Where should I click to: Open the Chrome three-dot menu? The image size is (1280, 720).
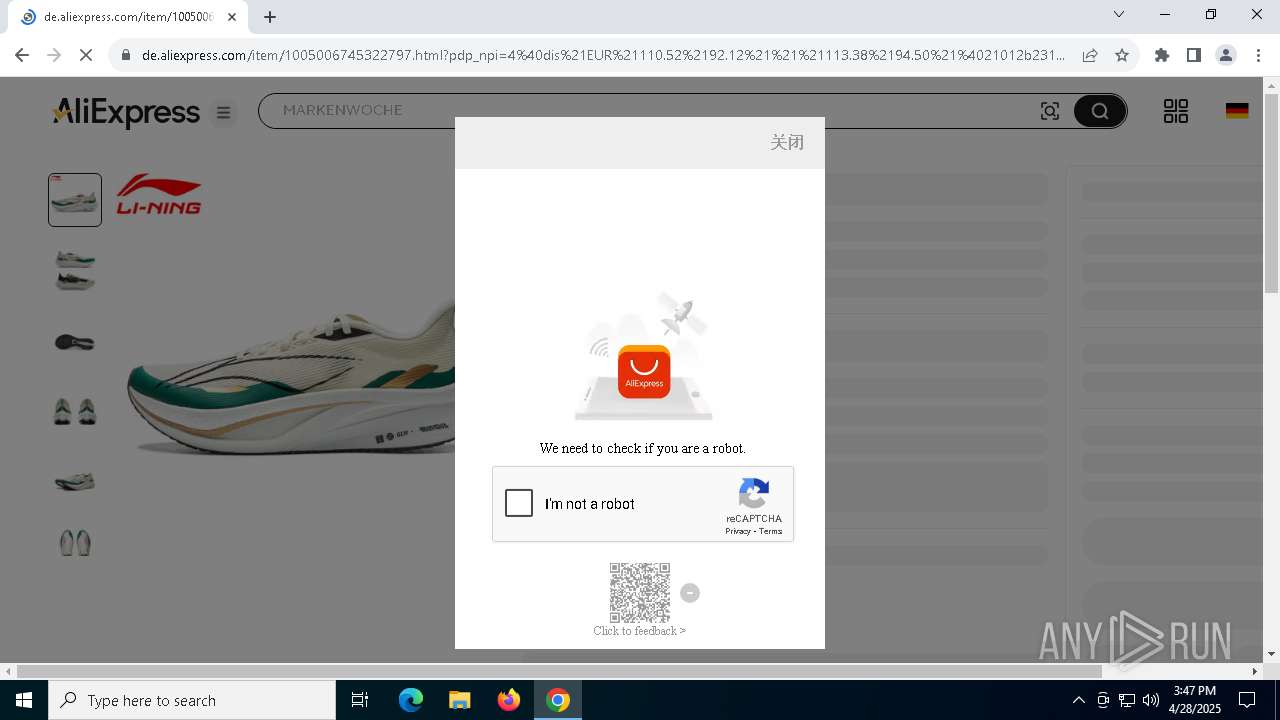(x=1258, y=55)
